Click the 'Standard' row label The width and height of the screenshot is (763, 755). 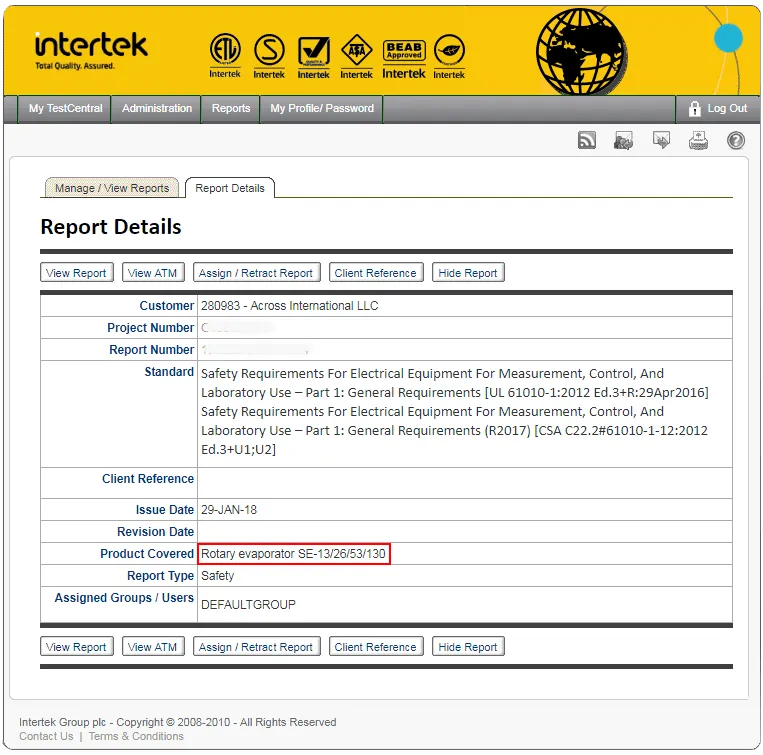(x=169, y=372)
